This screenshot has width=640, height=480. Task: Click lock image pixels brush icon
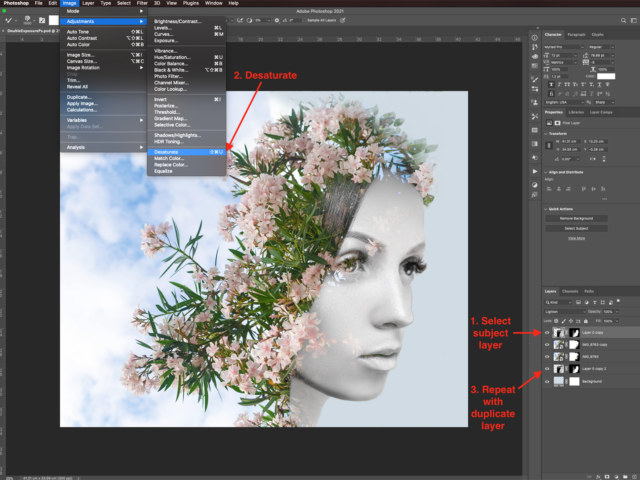point(563,319)
